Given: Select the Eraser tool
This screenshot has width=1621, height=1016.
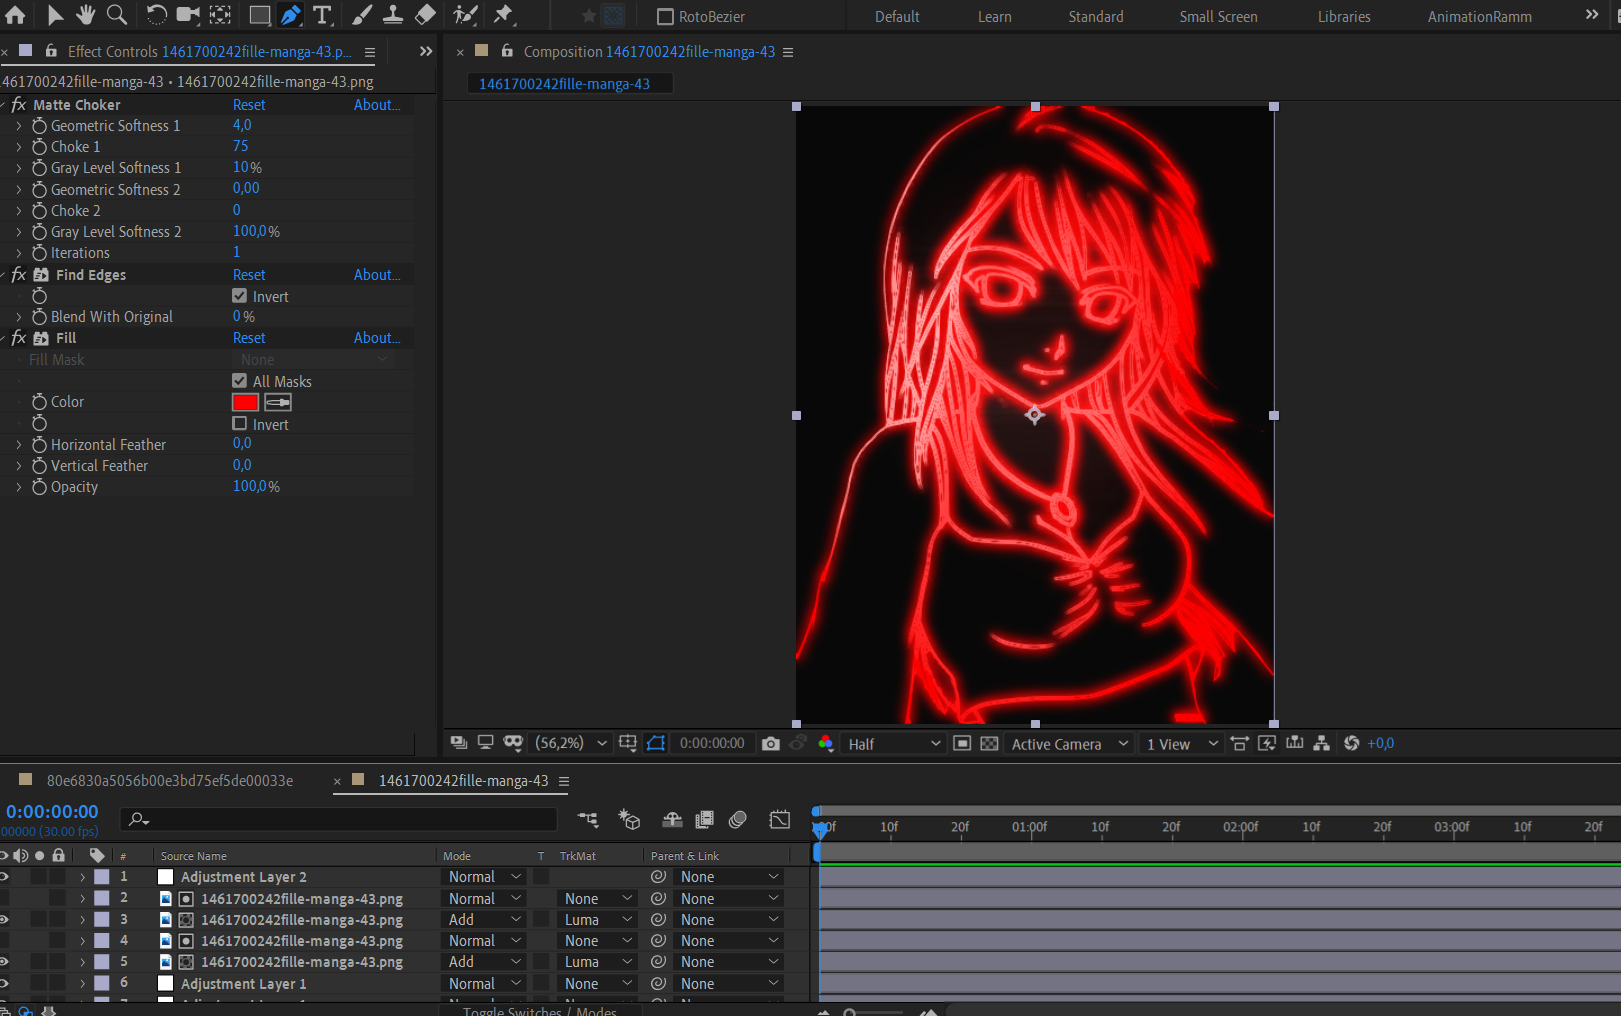Looking at the screenshot, I should 425,15.
